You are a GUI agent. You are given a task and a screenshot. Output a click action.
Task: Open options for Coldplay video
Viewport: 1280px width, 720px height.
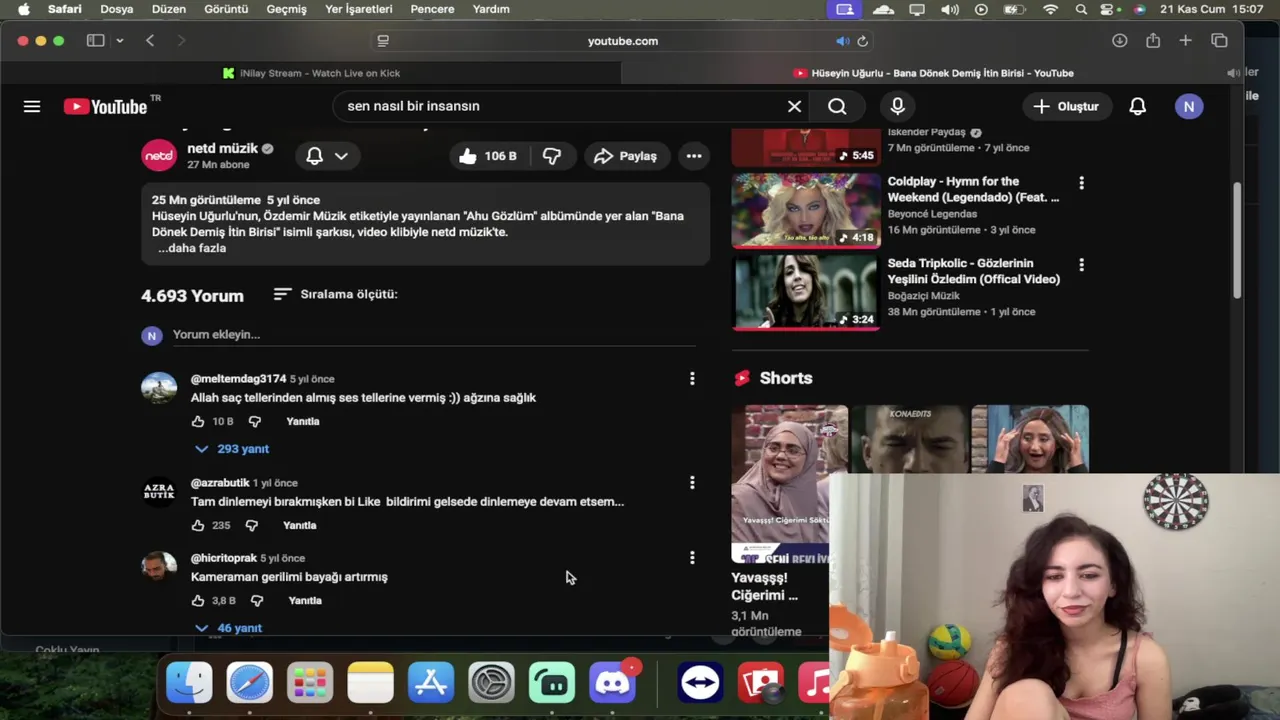(1081, 183)
